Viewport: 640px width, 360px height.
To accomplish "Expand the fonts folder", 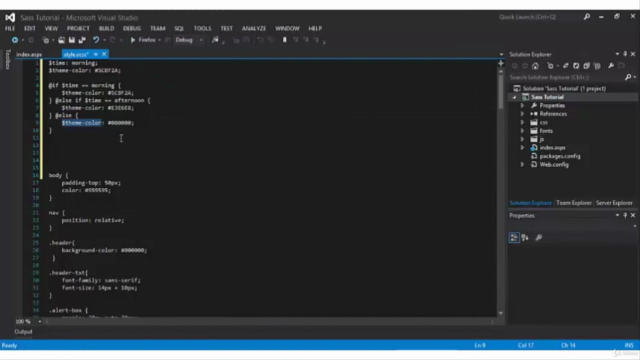I will pos(522,131).
